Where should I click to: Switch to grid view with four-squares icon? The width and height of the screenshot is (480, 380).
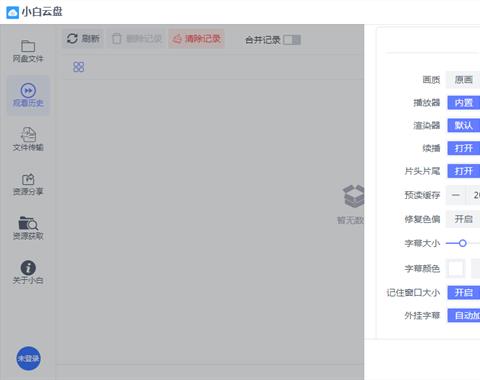tap(79, 67)
